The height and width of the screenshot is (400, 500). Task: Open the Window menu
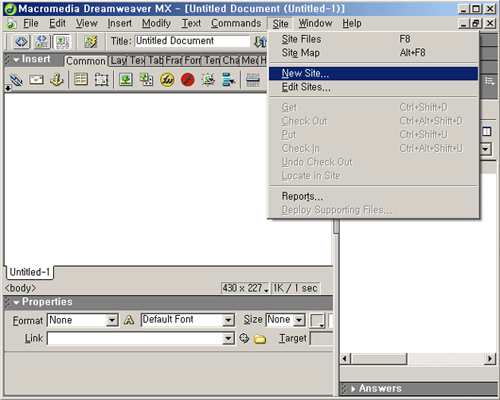pyautogui.click(x=315, y=24)
